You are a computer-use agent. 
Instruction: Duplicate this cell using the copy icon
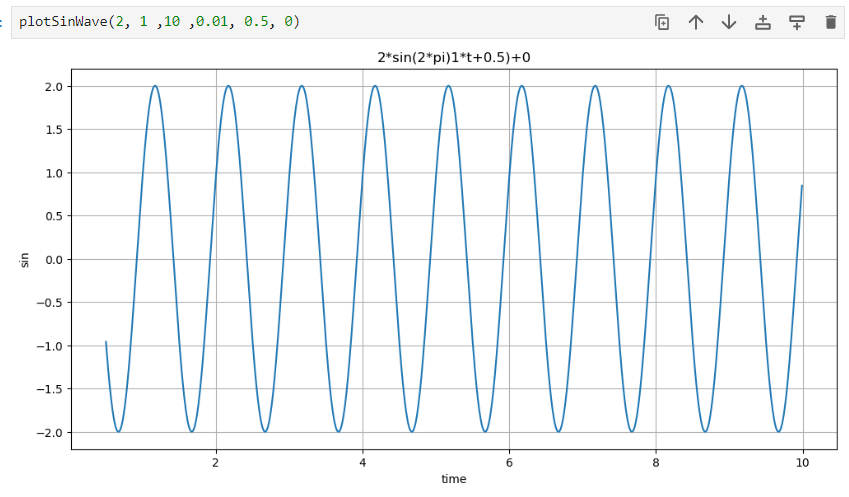pos(662,22)
